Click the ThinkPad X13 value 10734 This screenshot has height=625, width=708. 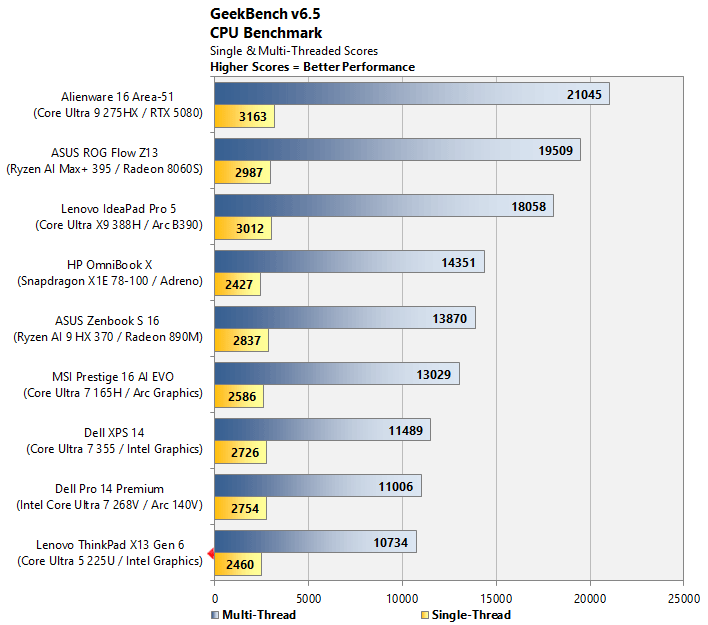pyautogui.click(x=391, y=542)
